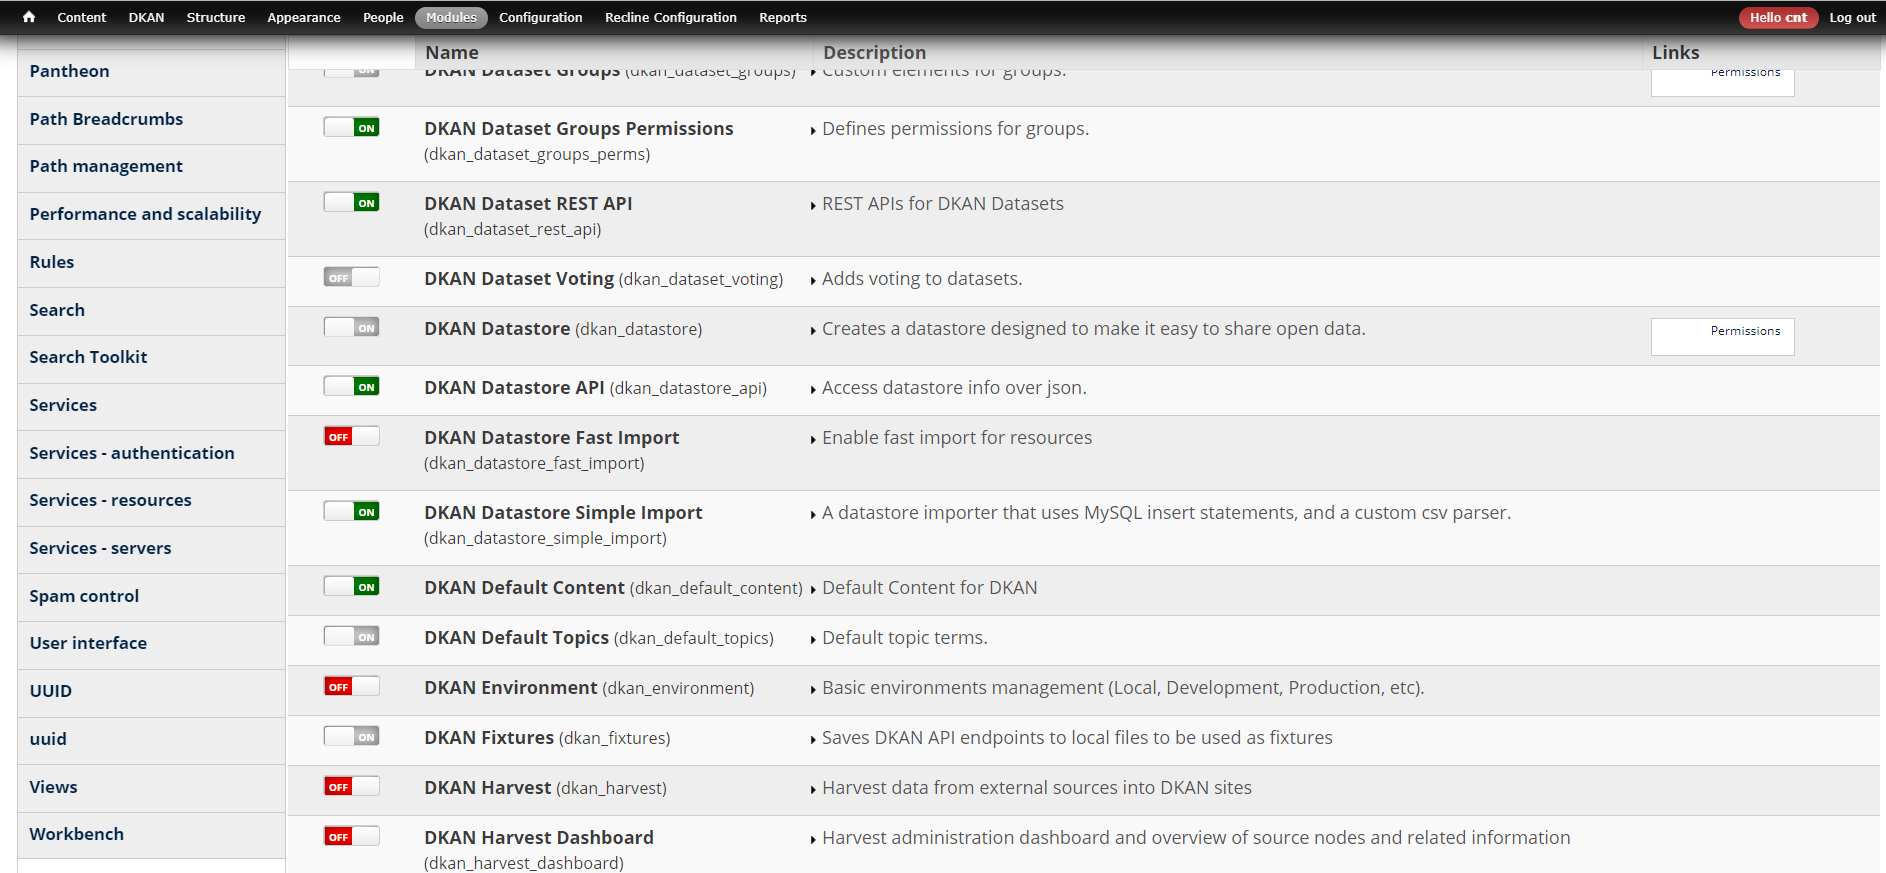Toggle the DKAN Fixtures switch
This screenshot has height=873, width=1886.
point(351,736)
